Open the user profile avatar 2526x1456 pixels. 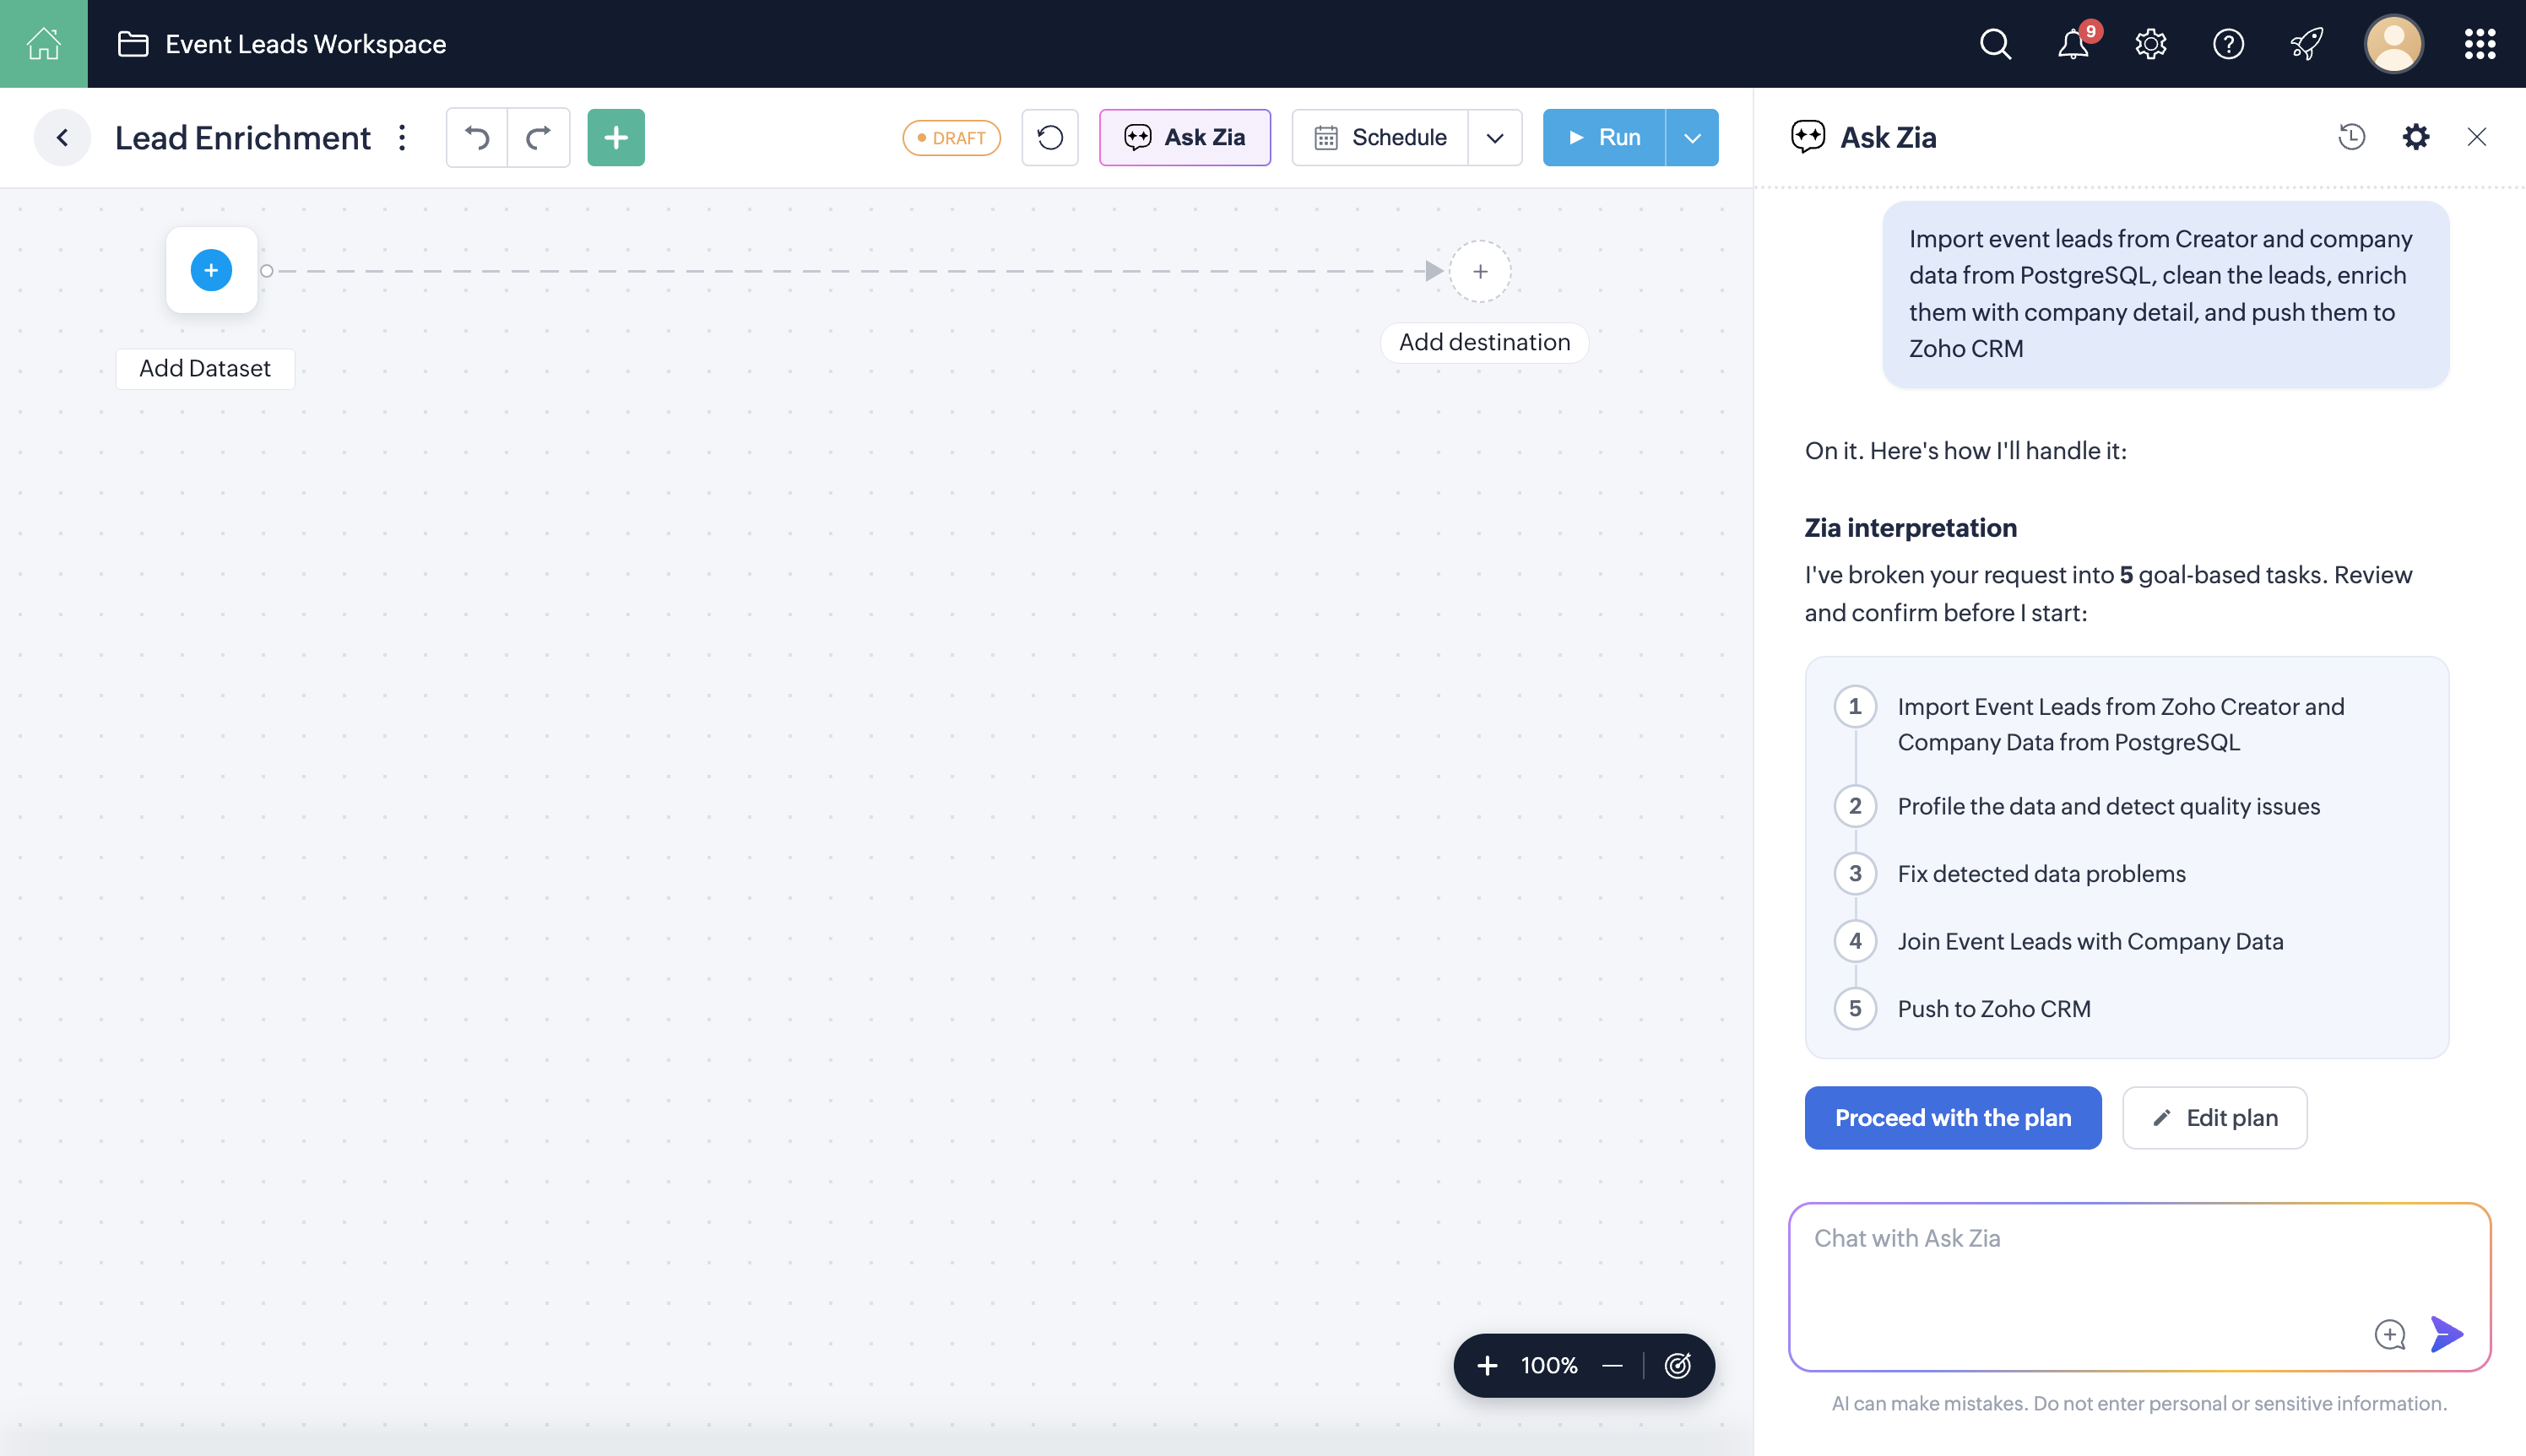coord(2393,44)
